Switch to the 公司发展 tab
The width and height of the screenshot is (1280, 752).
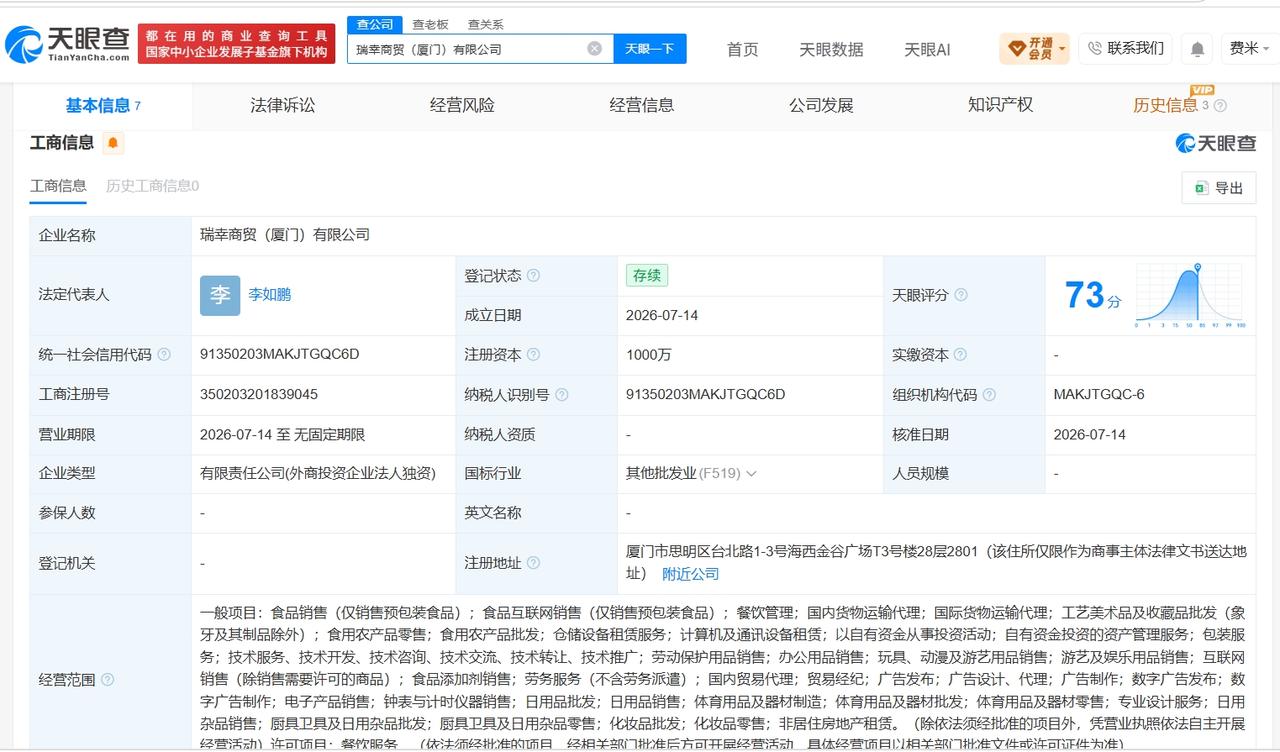[x=821, y=105]
